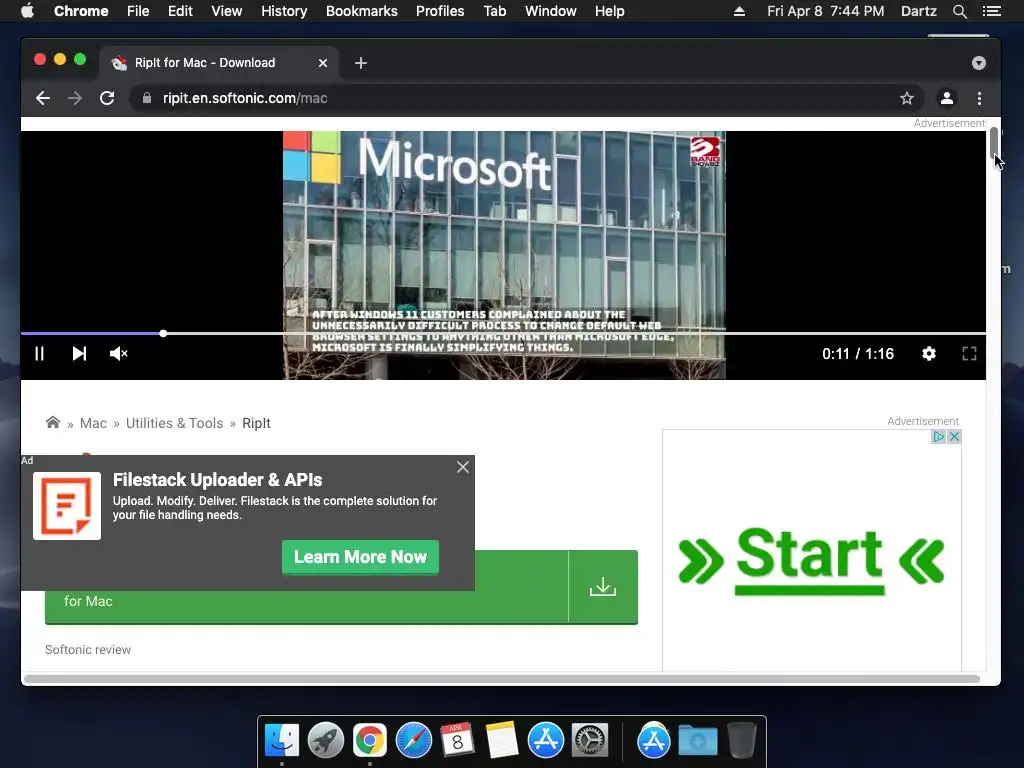
Task: Open the Apple menu
Action: (27, 11)
